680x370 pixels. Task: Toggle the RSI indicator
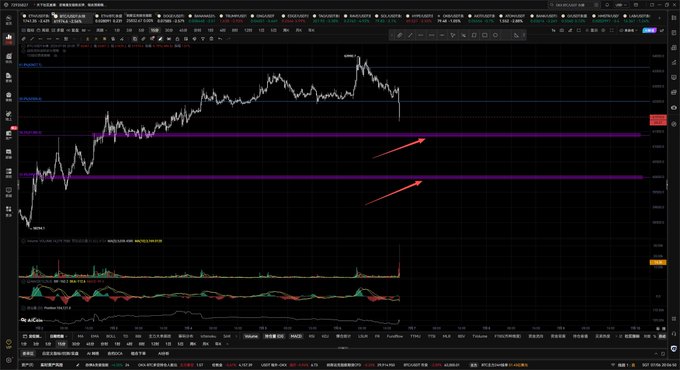tap(312, 336)
